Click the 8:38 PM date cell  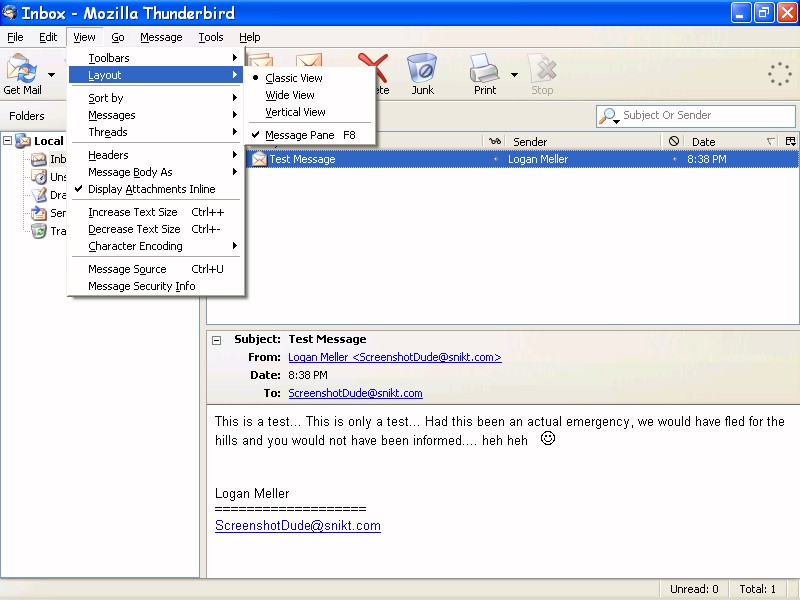(x=707, y=159)
